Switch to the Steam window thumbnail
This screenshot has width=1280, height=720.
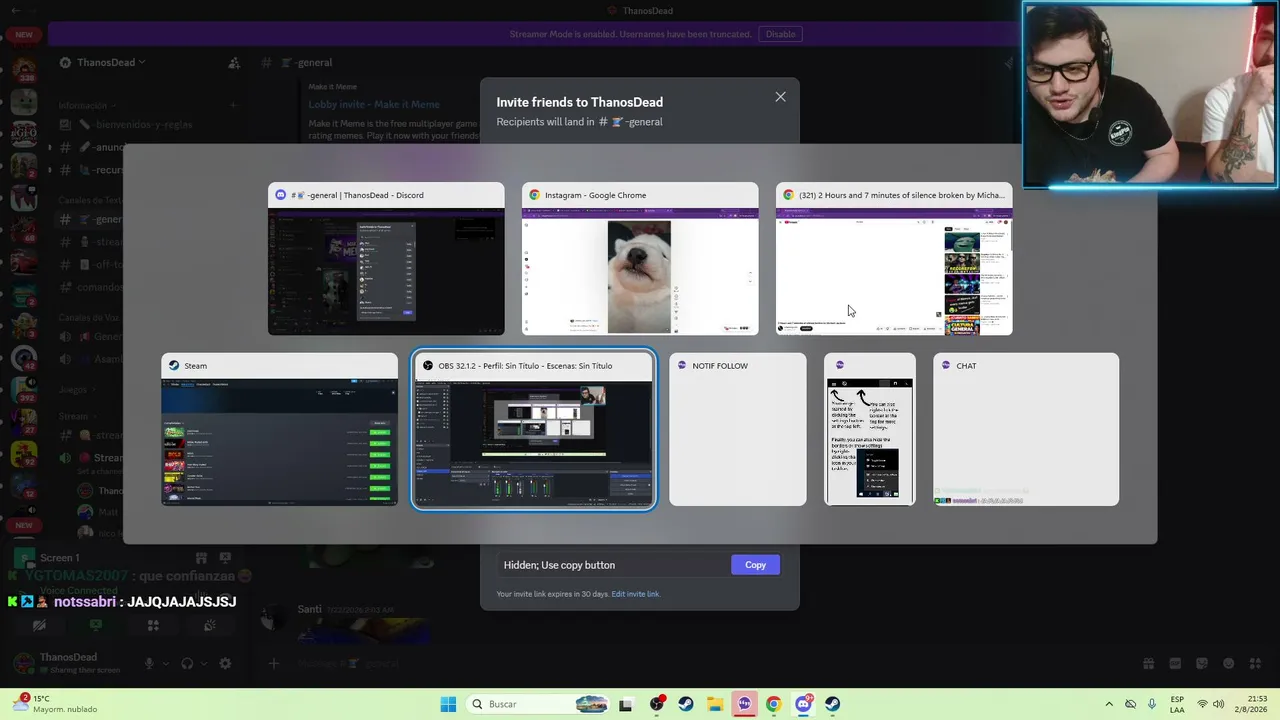tap(279, 429)
